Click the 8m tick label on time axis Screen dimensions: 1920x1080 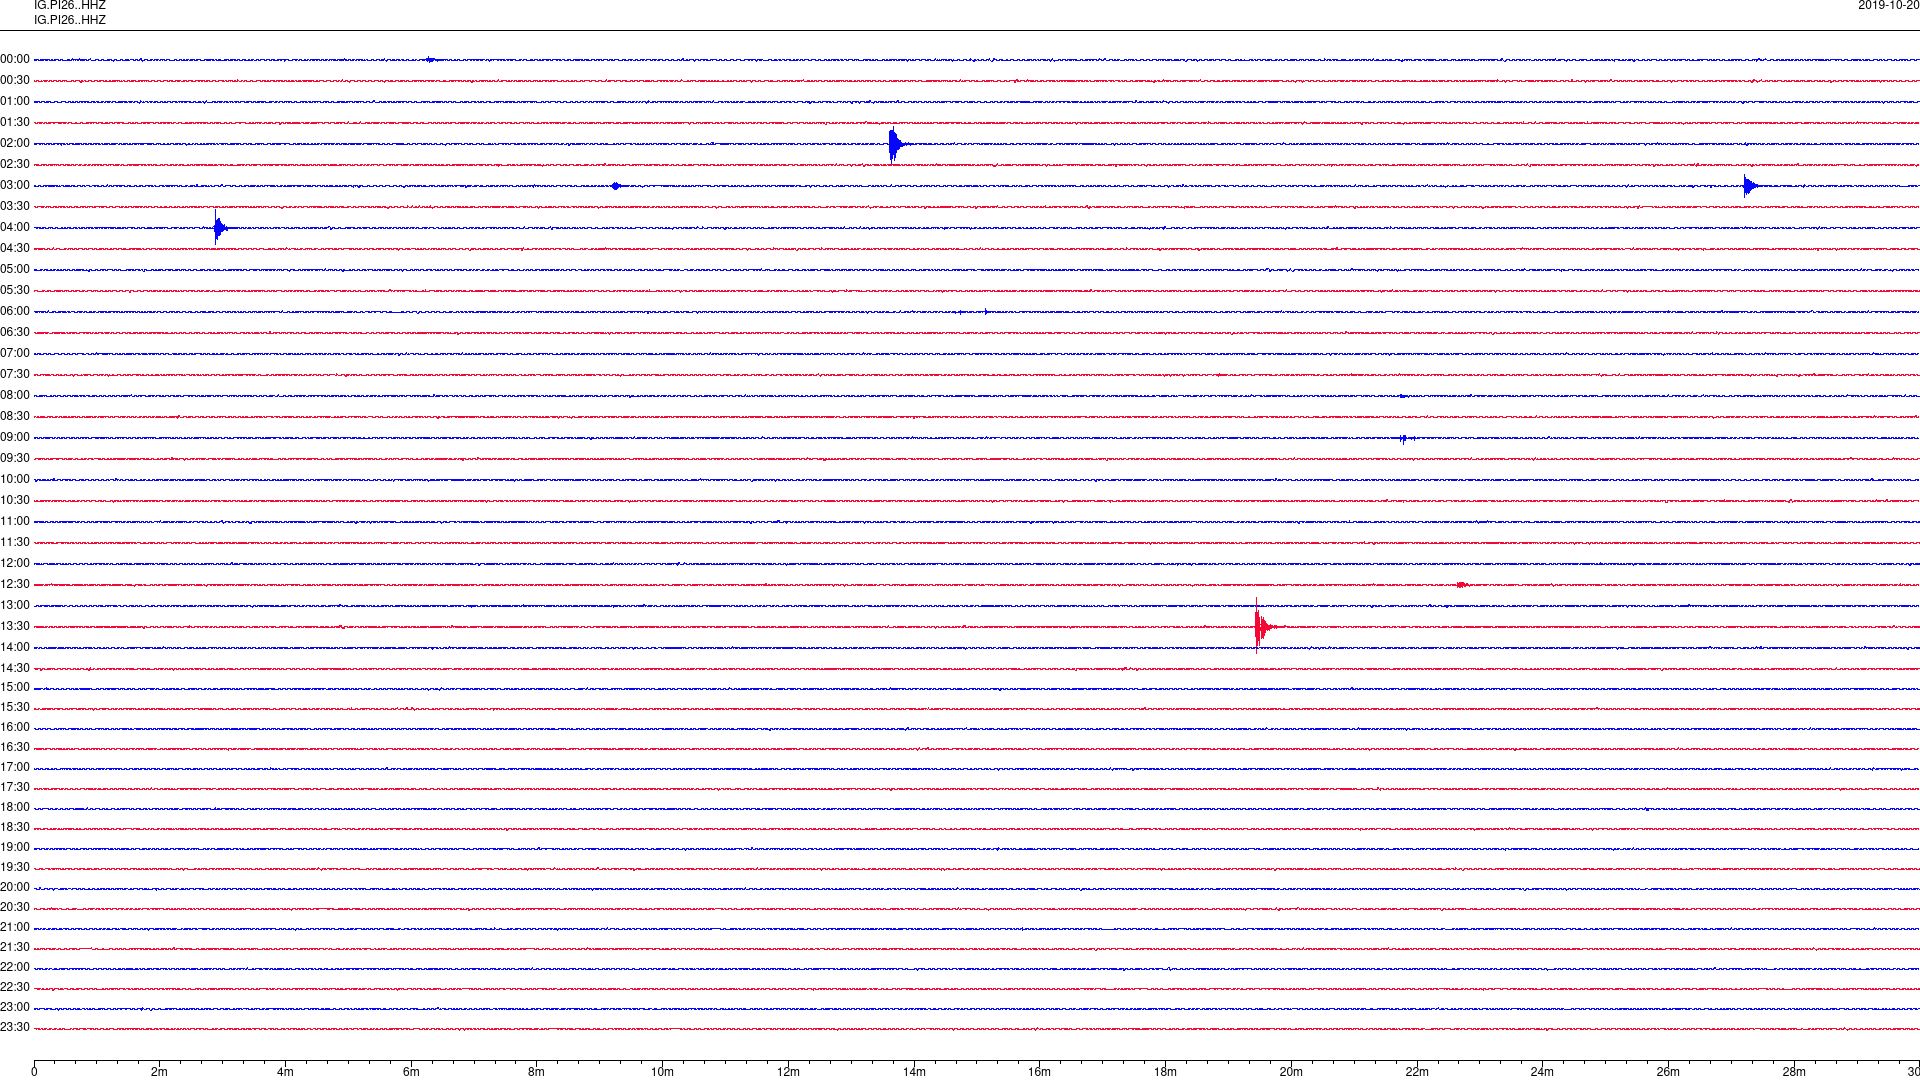point(537,1072)
